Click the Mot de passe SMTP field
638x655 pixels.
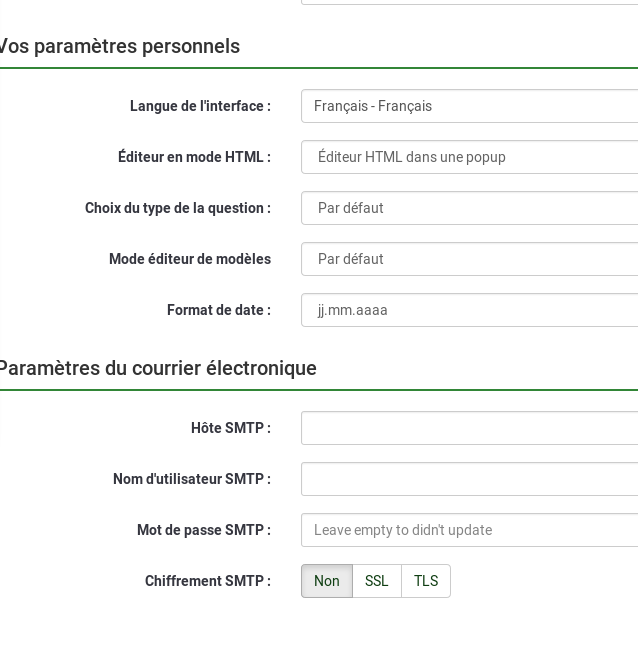tap(469, 530)
